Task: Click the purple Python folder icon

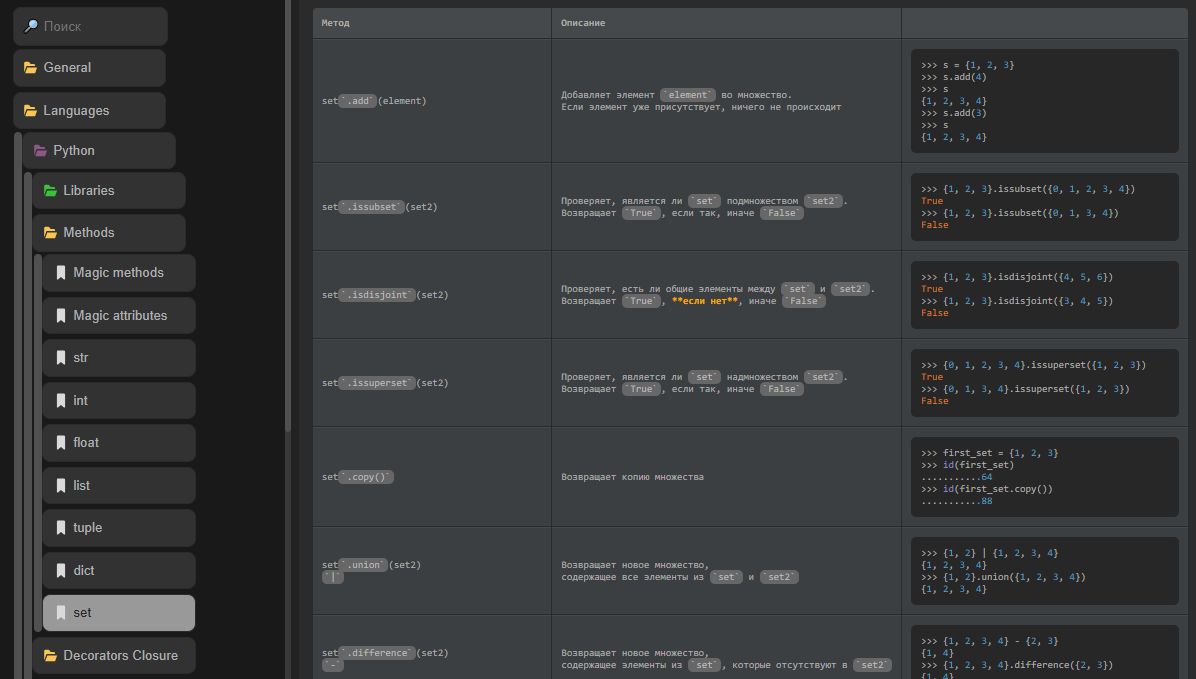Action: point(40,151)
